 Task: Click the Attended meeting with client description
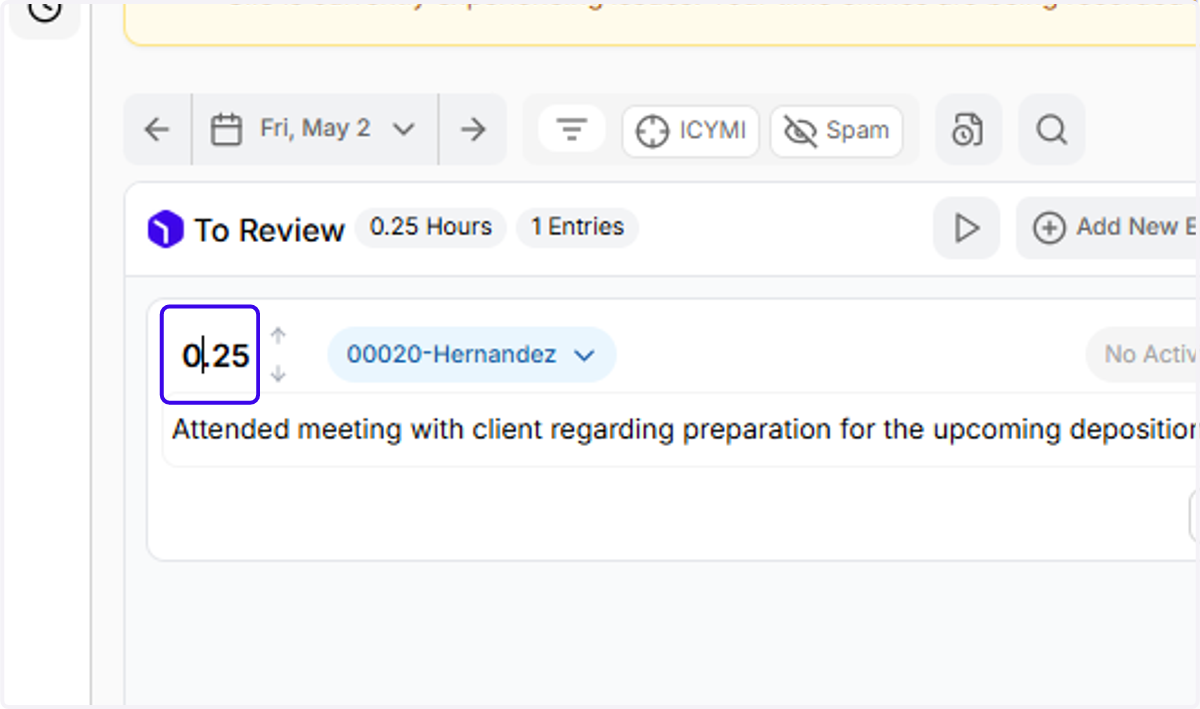pos(685,430)
